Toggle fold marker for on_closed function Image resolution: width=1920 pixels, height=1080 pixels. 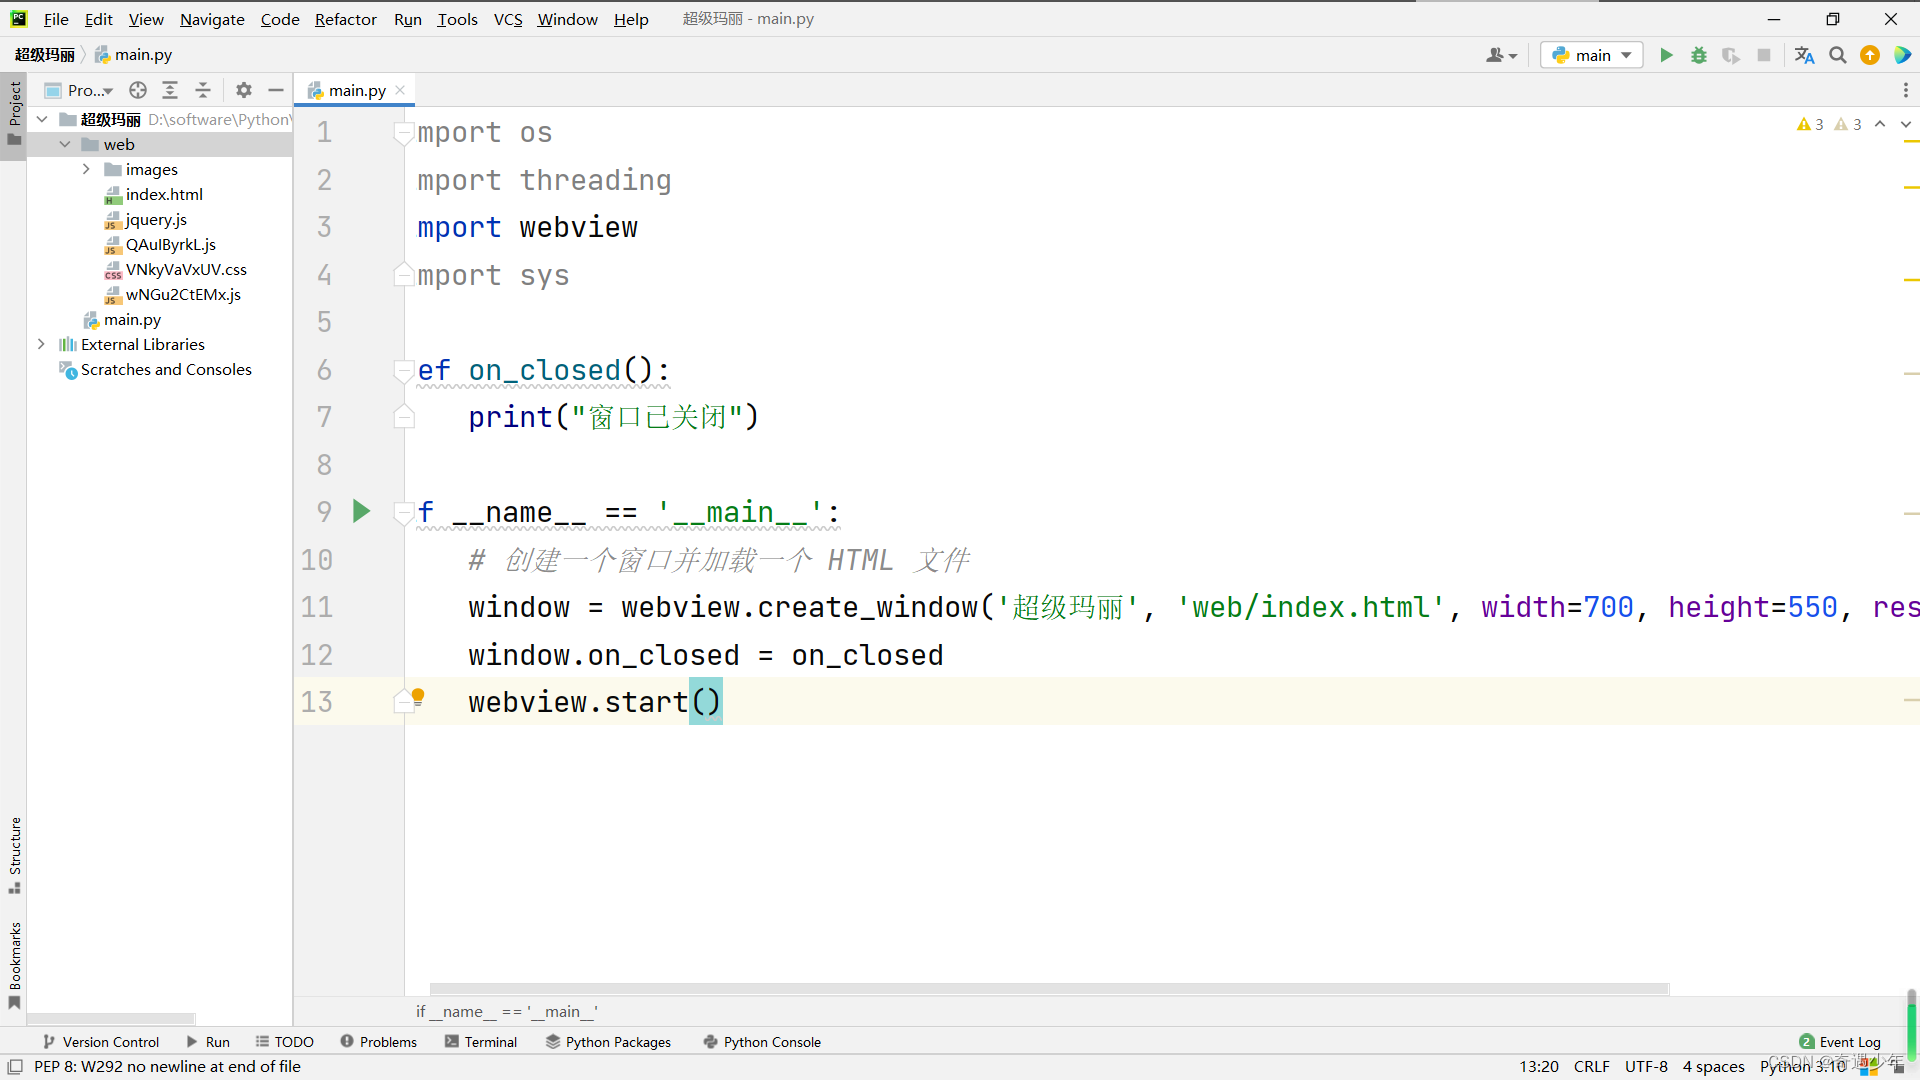tap(404, 371)
